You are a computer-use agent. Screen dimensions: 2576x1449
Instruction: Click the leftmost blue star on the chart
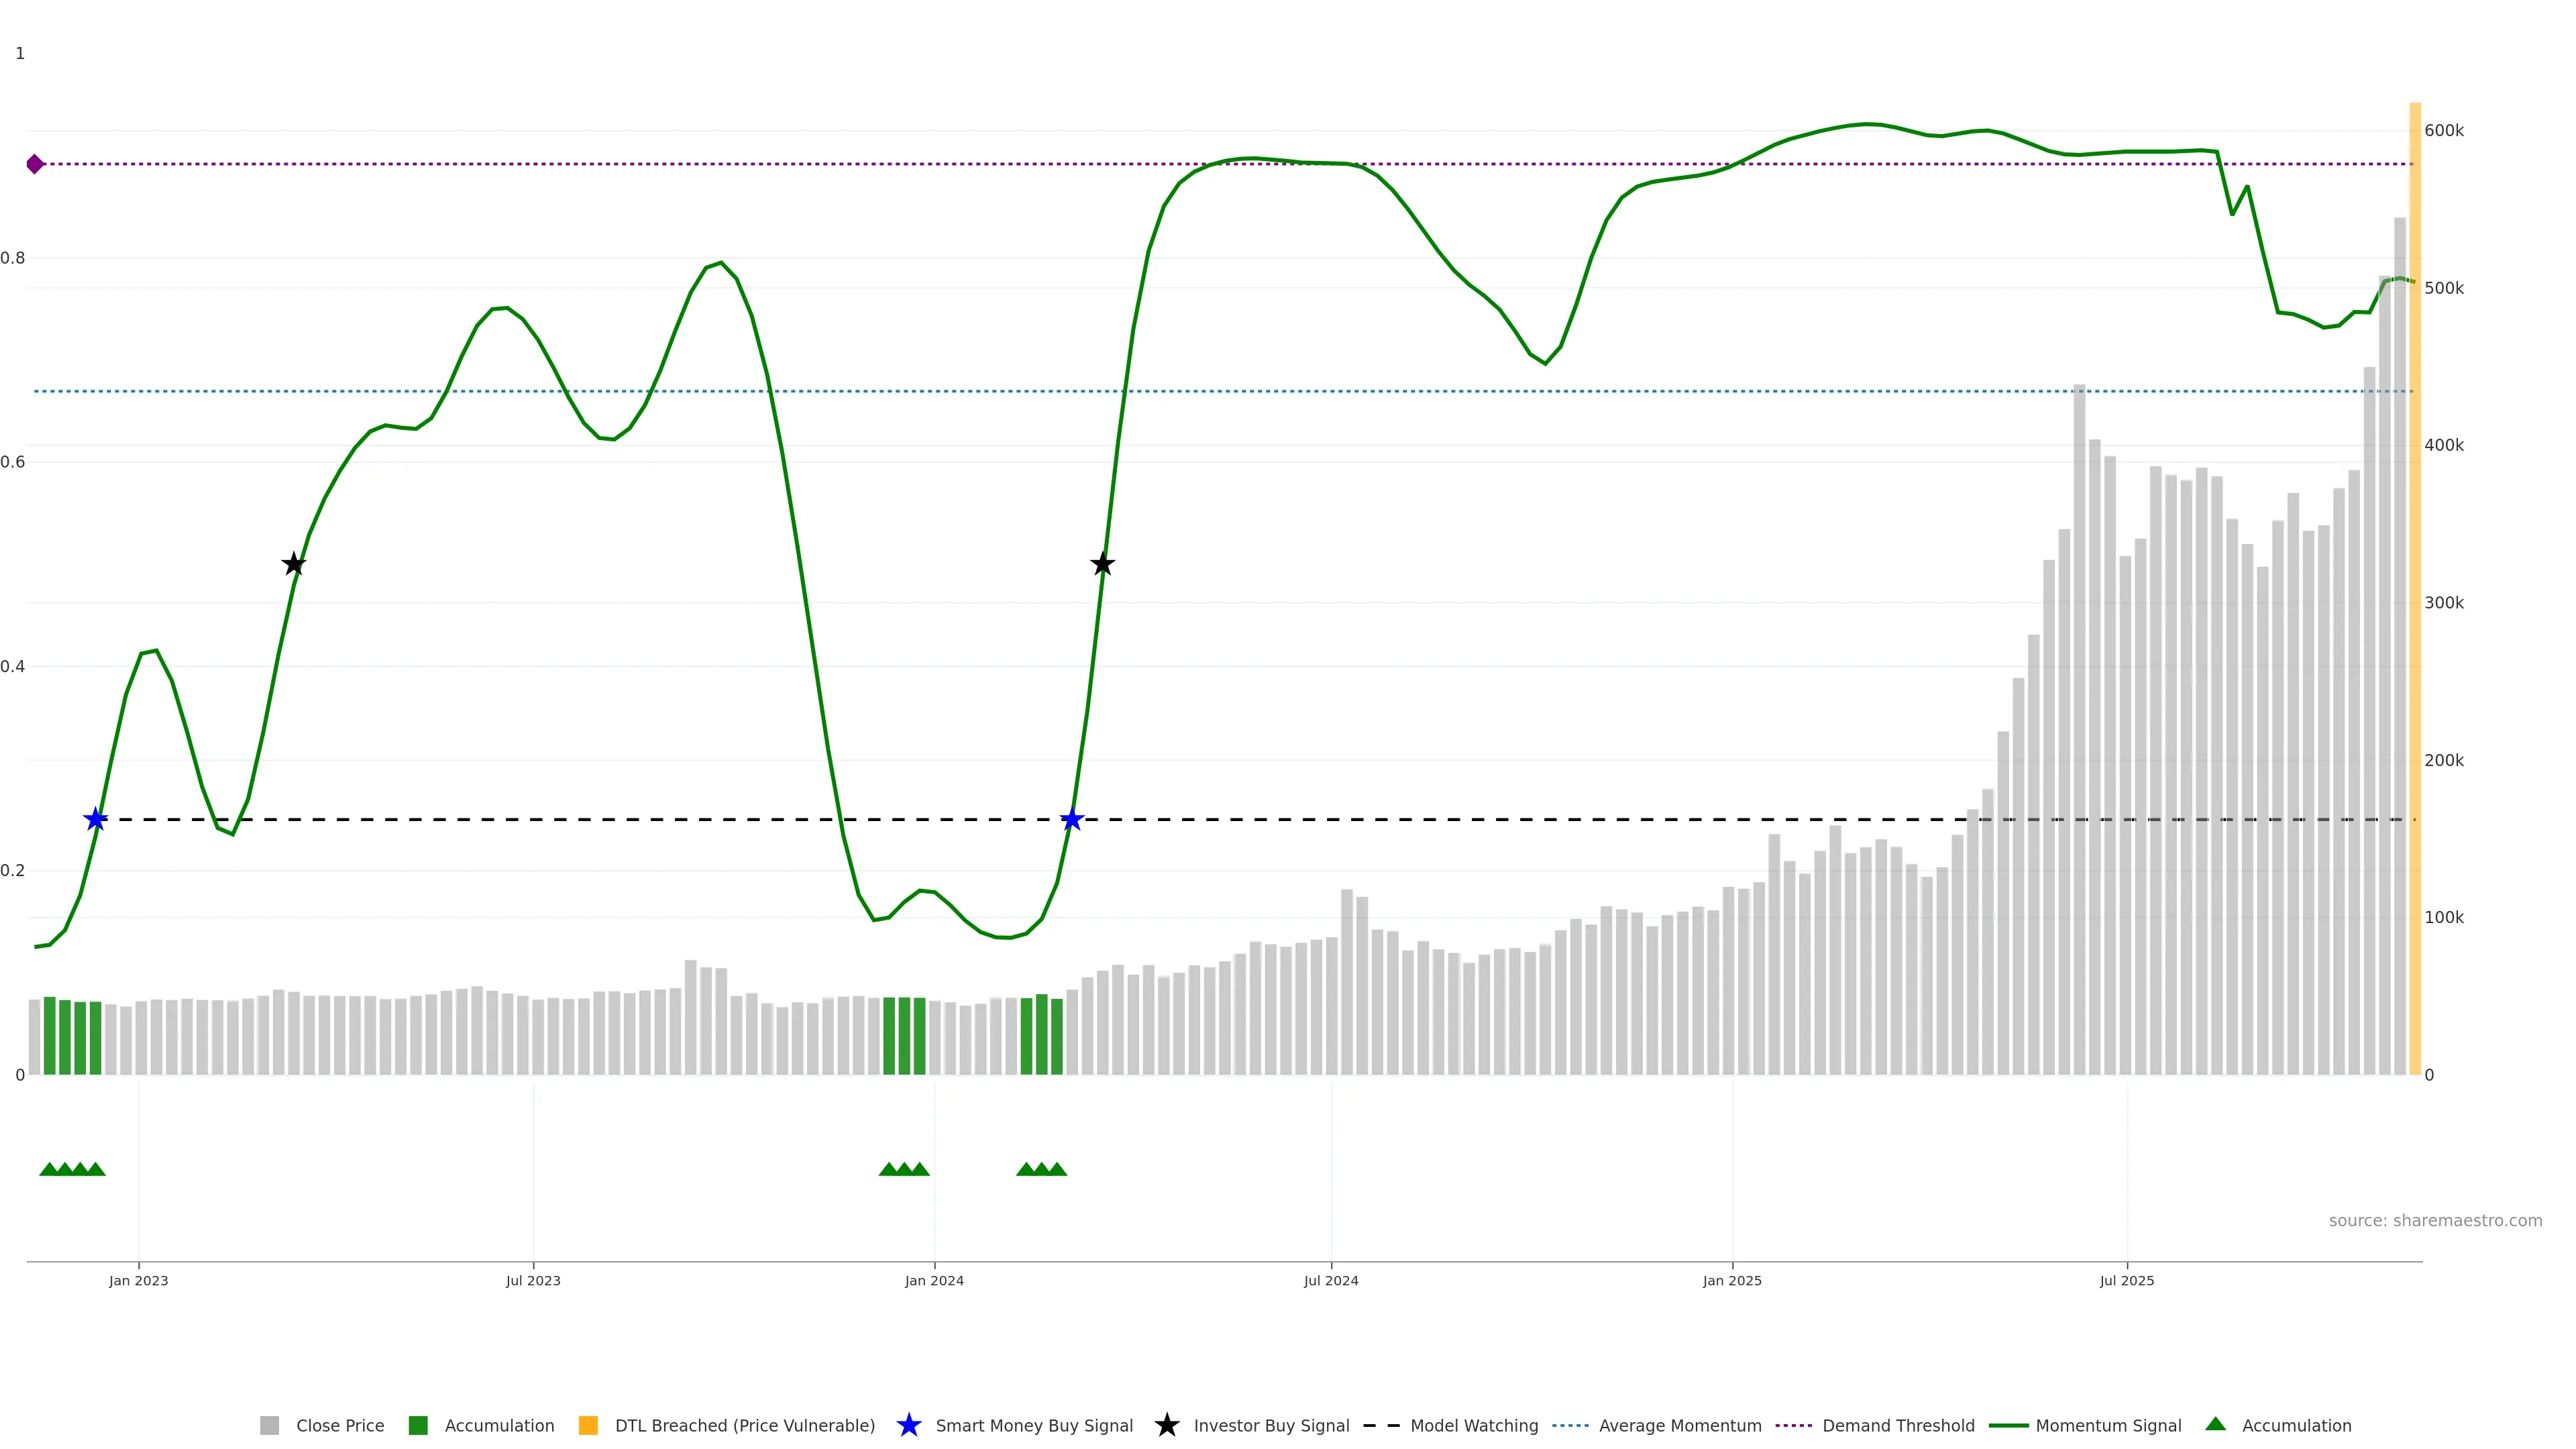(x=95, y=820)
